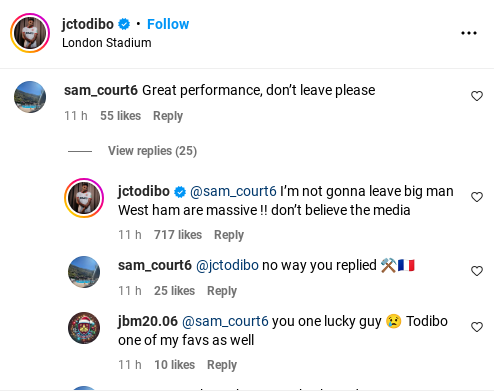Expand View replies (25)

click(152, 151)
